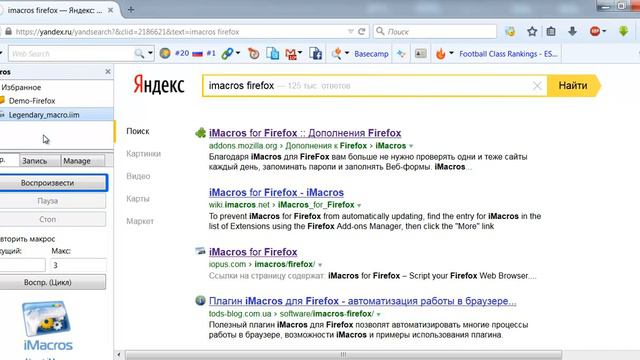Click the Воспроизвести play button

pyautogui.click(x=53, y=183)
